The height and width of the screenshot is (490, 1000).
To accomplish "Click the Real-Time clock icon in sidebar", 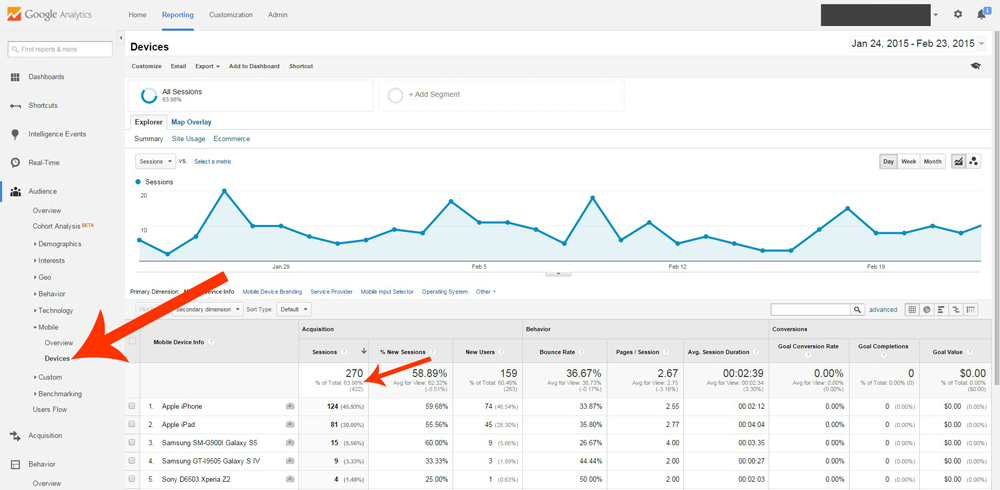I will point(15,162).
